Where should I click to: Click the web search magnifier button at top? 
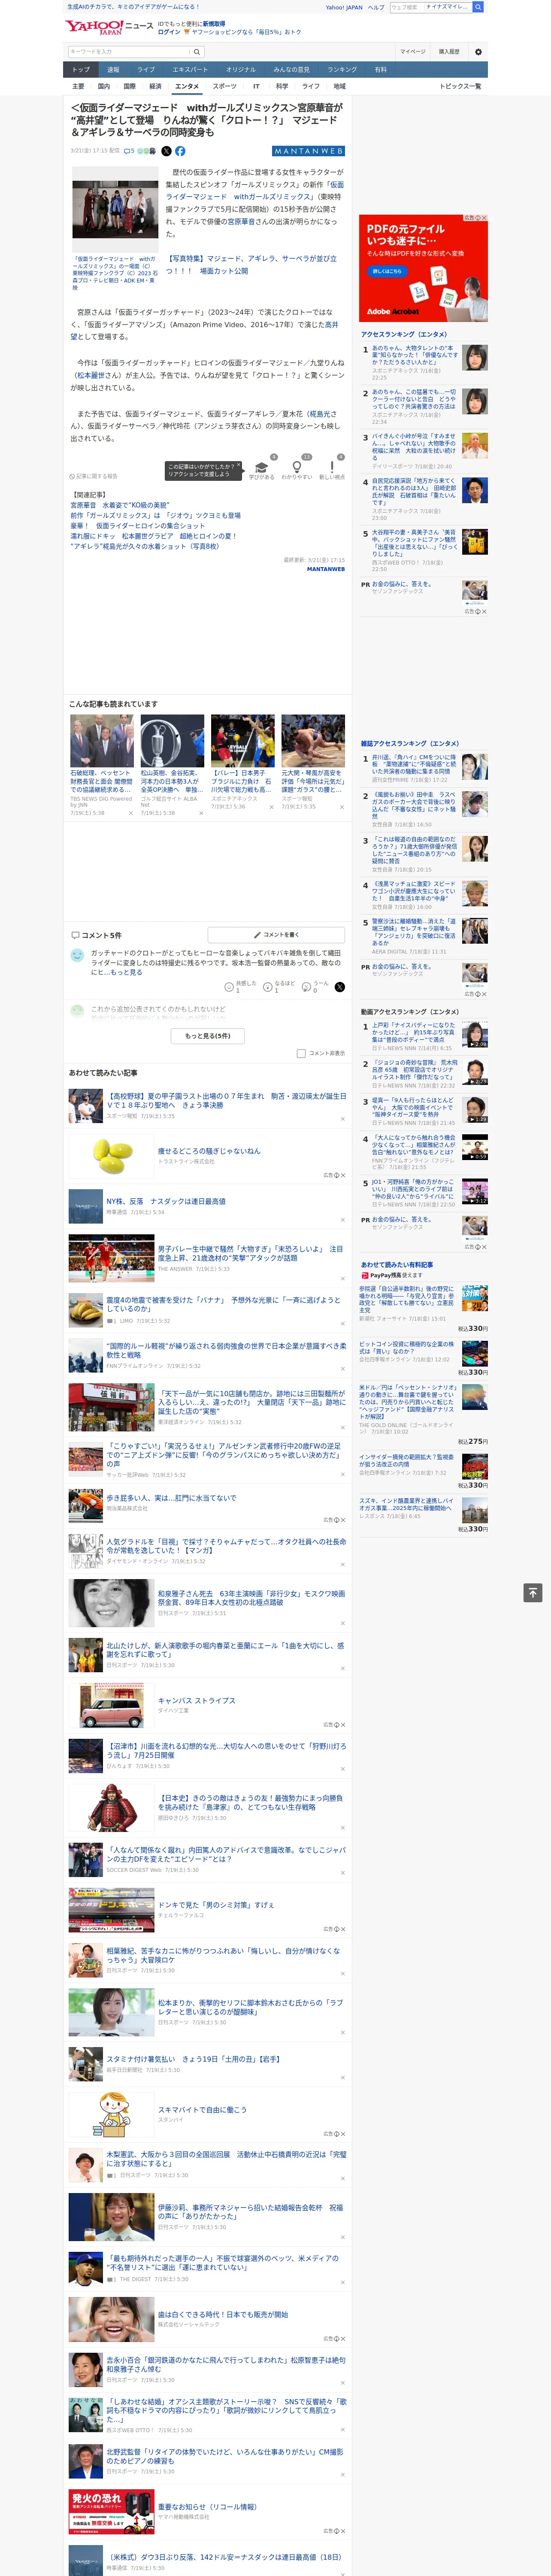[478, 7]
